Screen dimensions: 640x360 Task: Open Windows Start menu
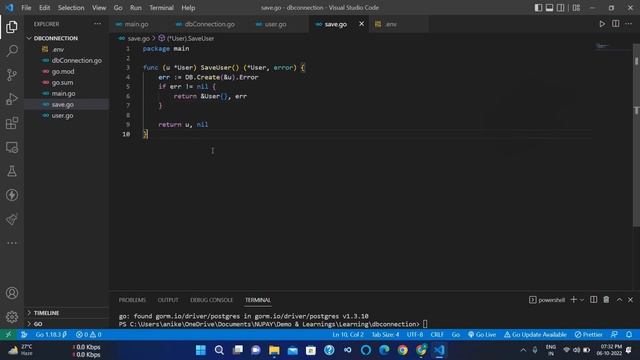(201, 350)
